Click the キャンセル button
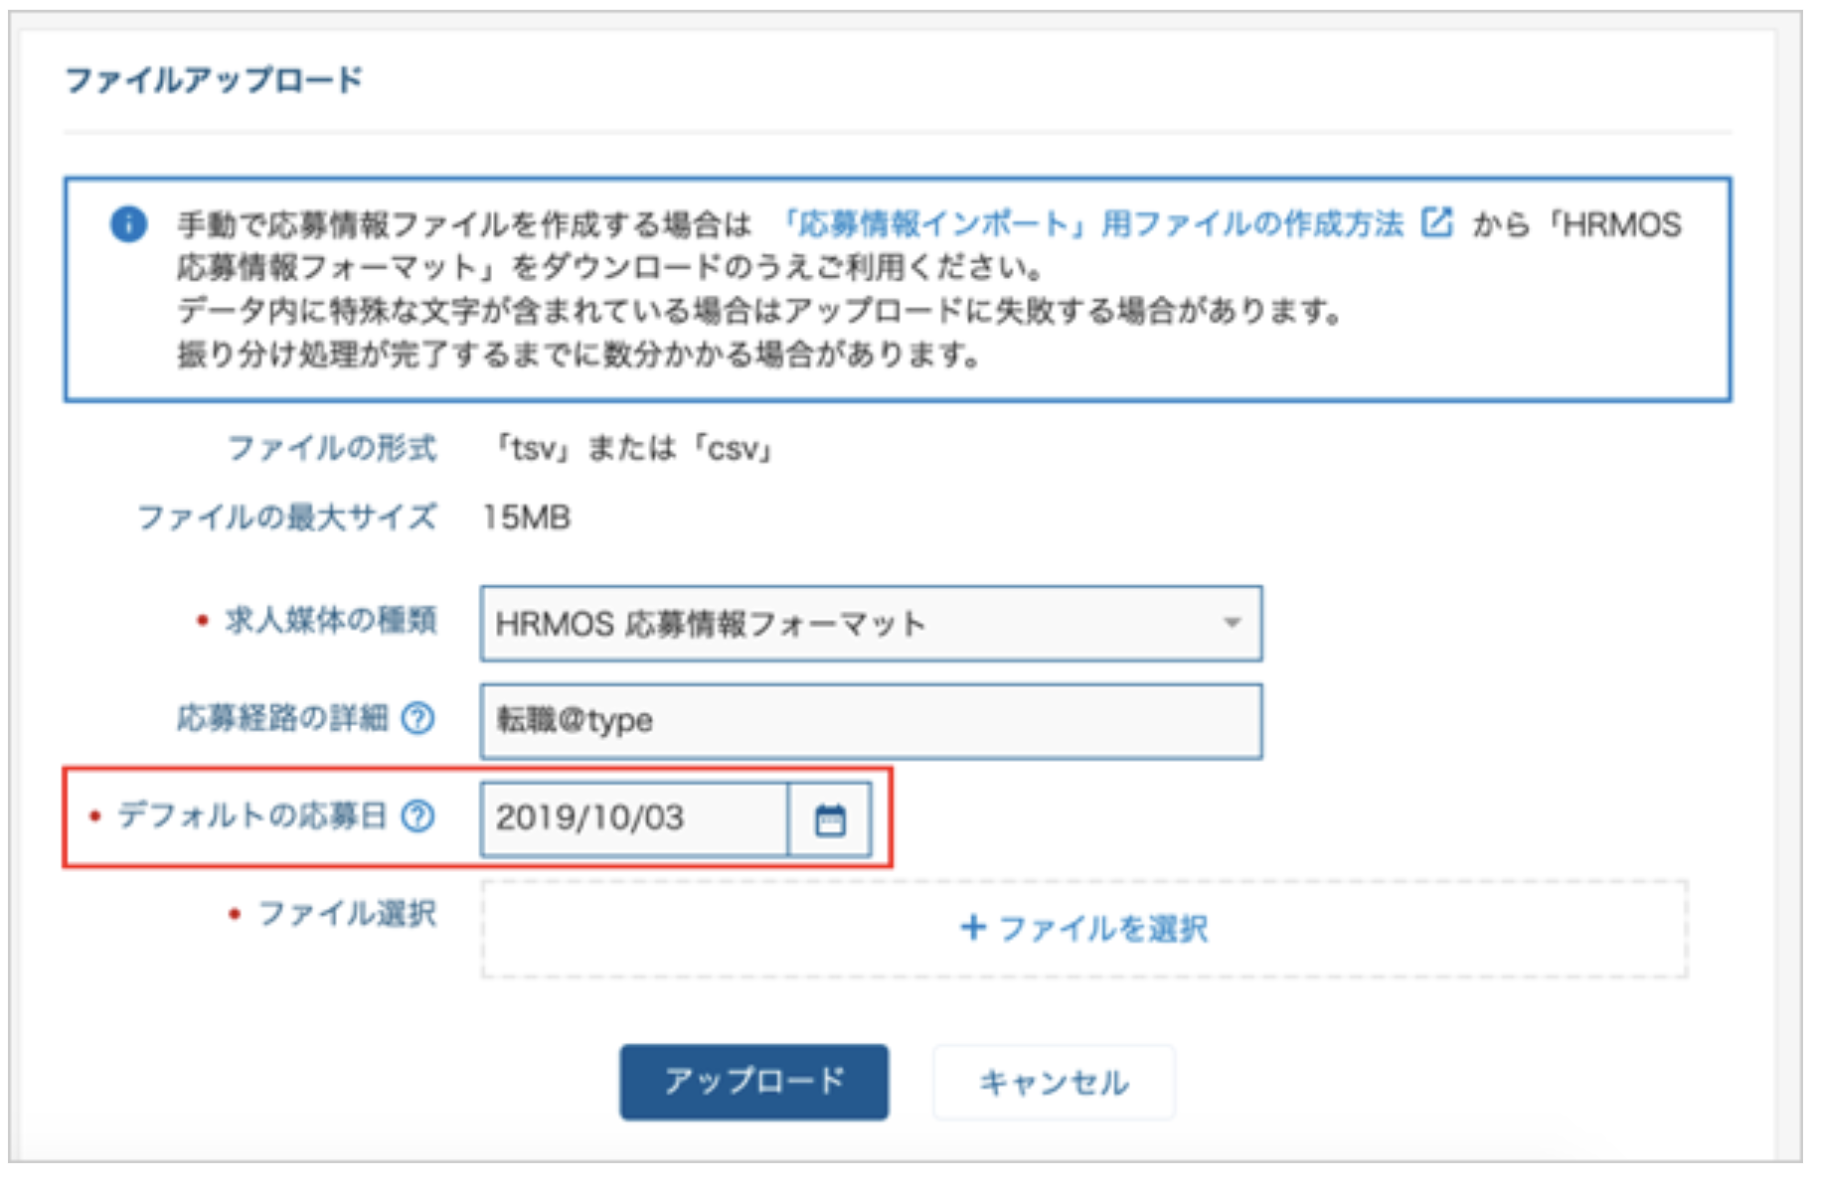Image resolution: width=1822 pixels, height=1178 pixels. click(1054, 1082)
